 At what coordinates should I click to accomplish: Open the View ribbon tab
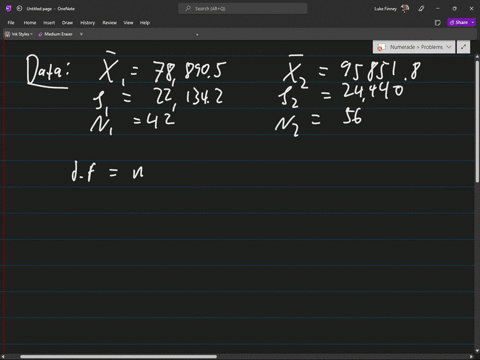click(x=128, y=23)
